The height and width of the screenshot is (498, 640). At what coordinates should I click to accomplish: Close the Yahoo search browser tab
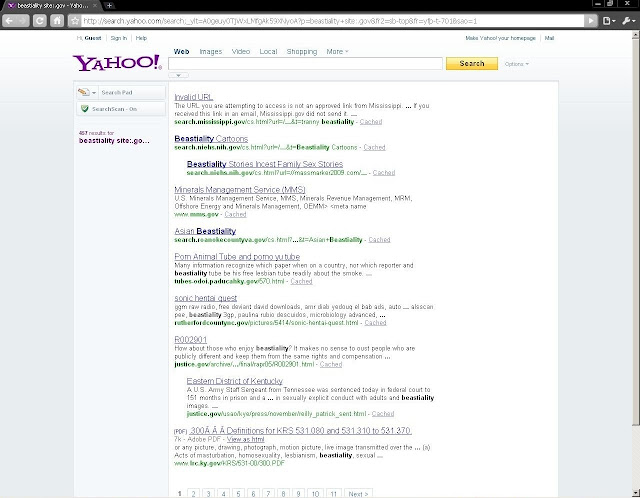coord(95,6)
